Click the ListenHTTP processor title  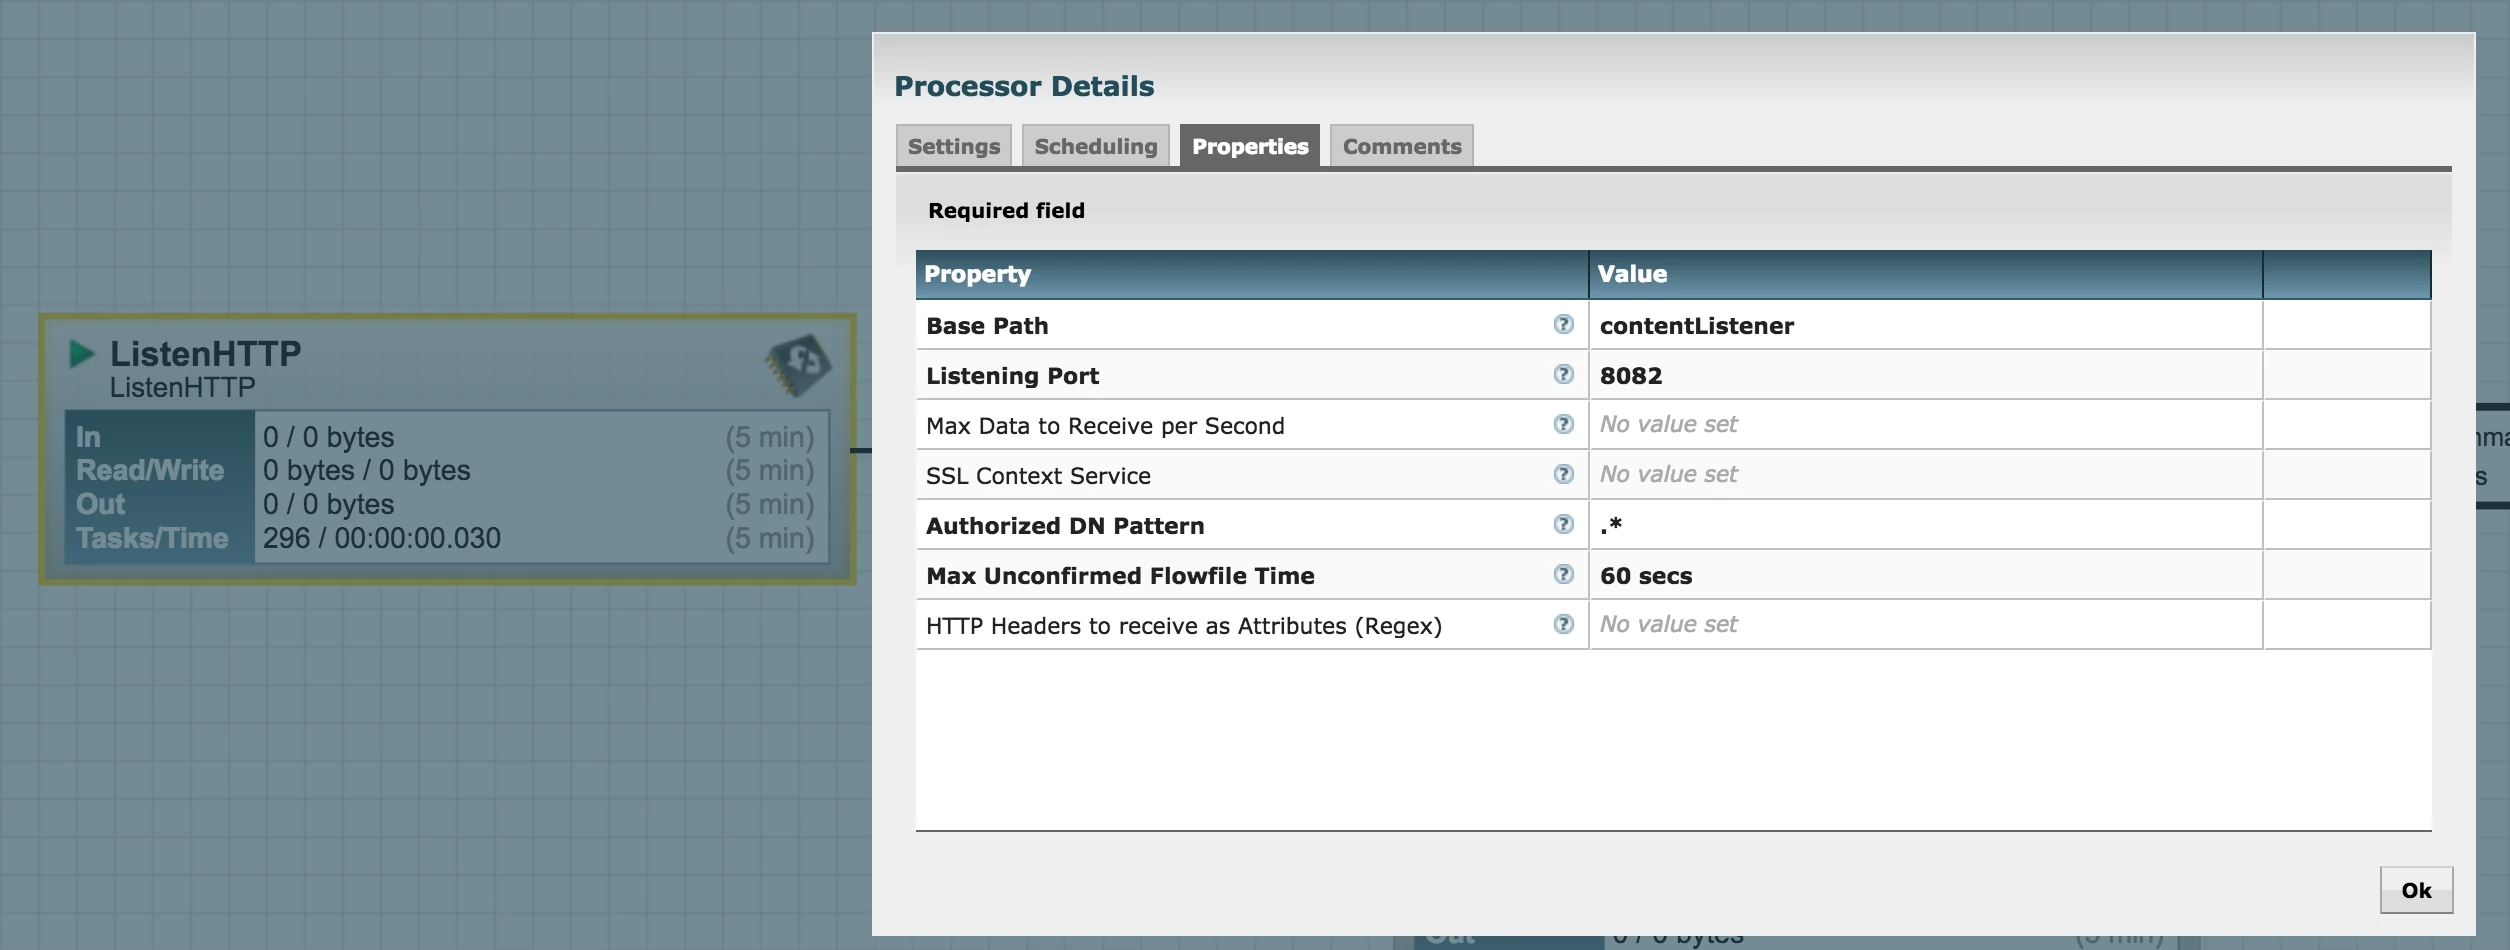205,353
